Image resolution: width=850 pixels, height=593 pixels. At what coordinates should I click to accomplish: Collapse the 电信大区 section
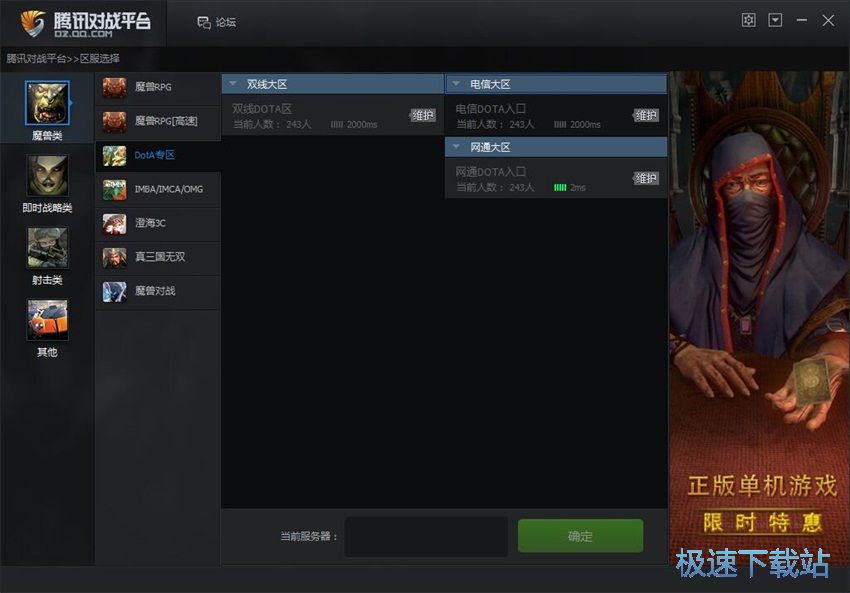point(456,84)
